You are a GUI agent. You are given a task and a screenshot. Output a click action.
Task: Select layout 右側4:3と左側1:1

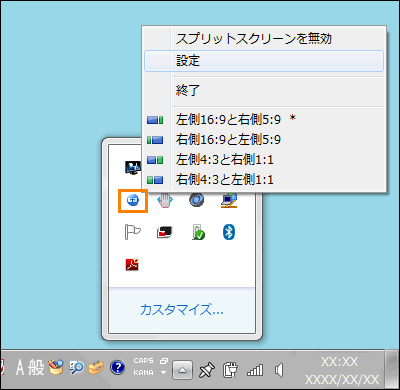[x=264, y=179]
